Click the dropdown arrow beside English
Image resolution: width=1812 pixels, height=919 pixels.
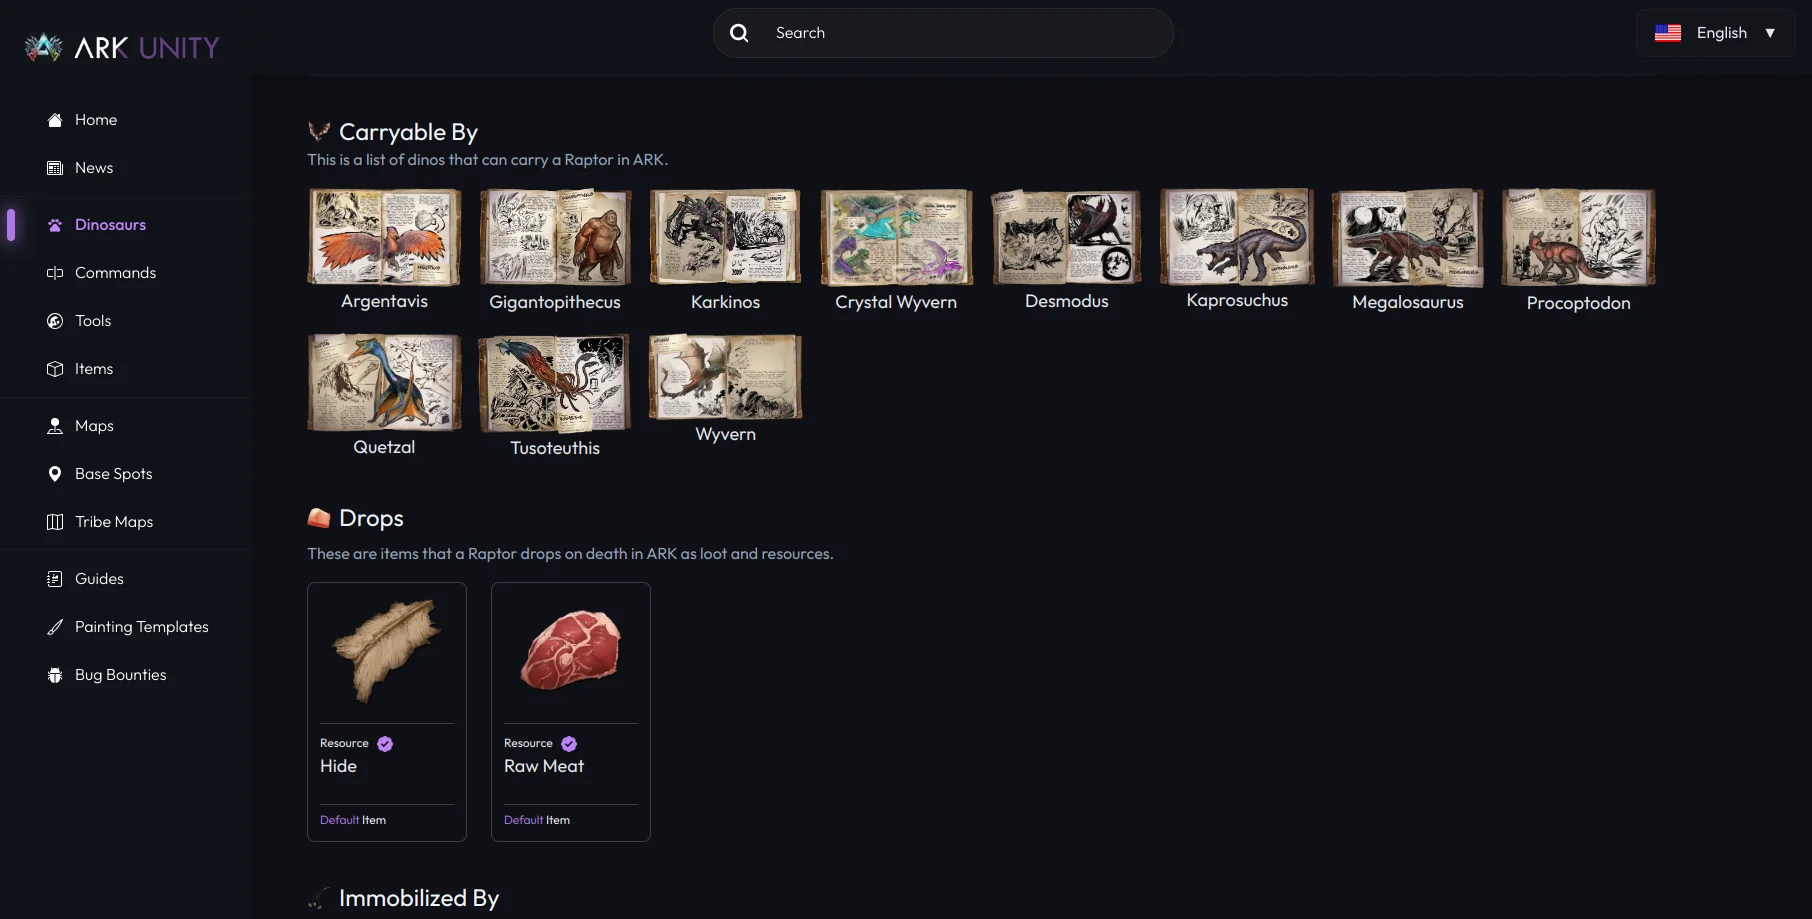[1770, 33]
